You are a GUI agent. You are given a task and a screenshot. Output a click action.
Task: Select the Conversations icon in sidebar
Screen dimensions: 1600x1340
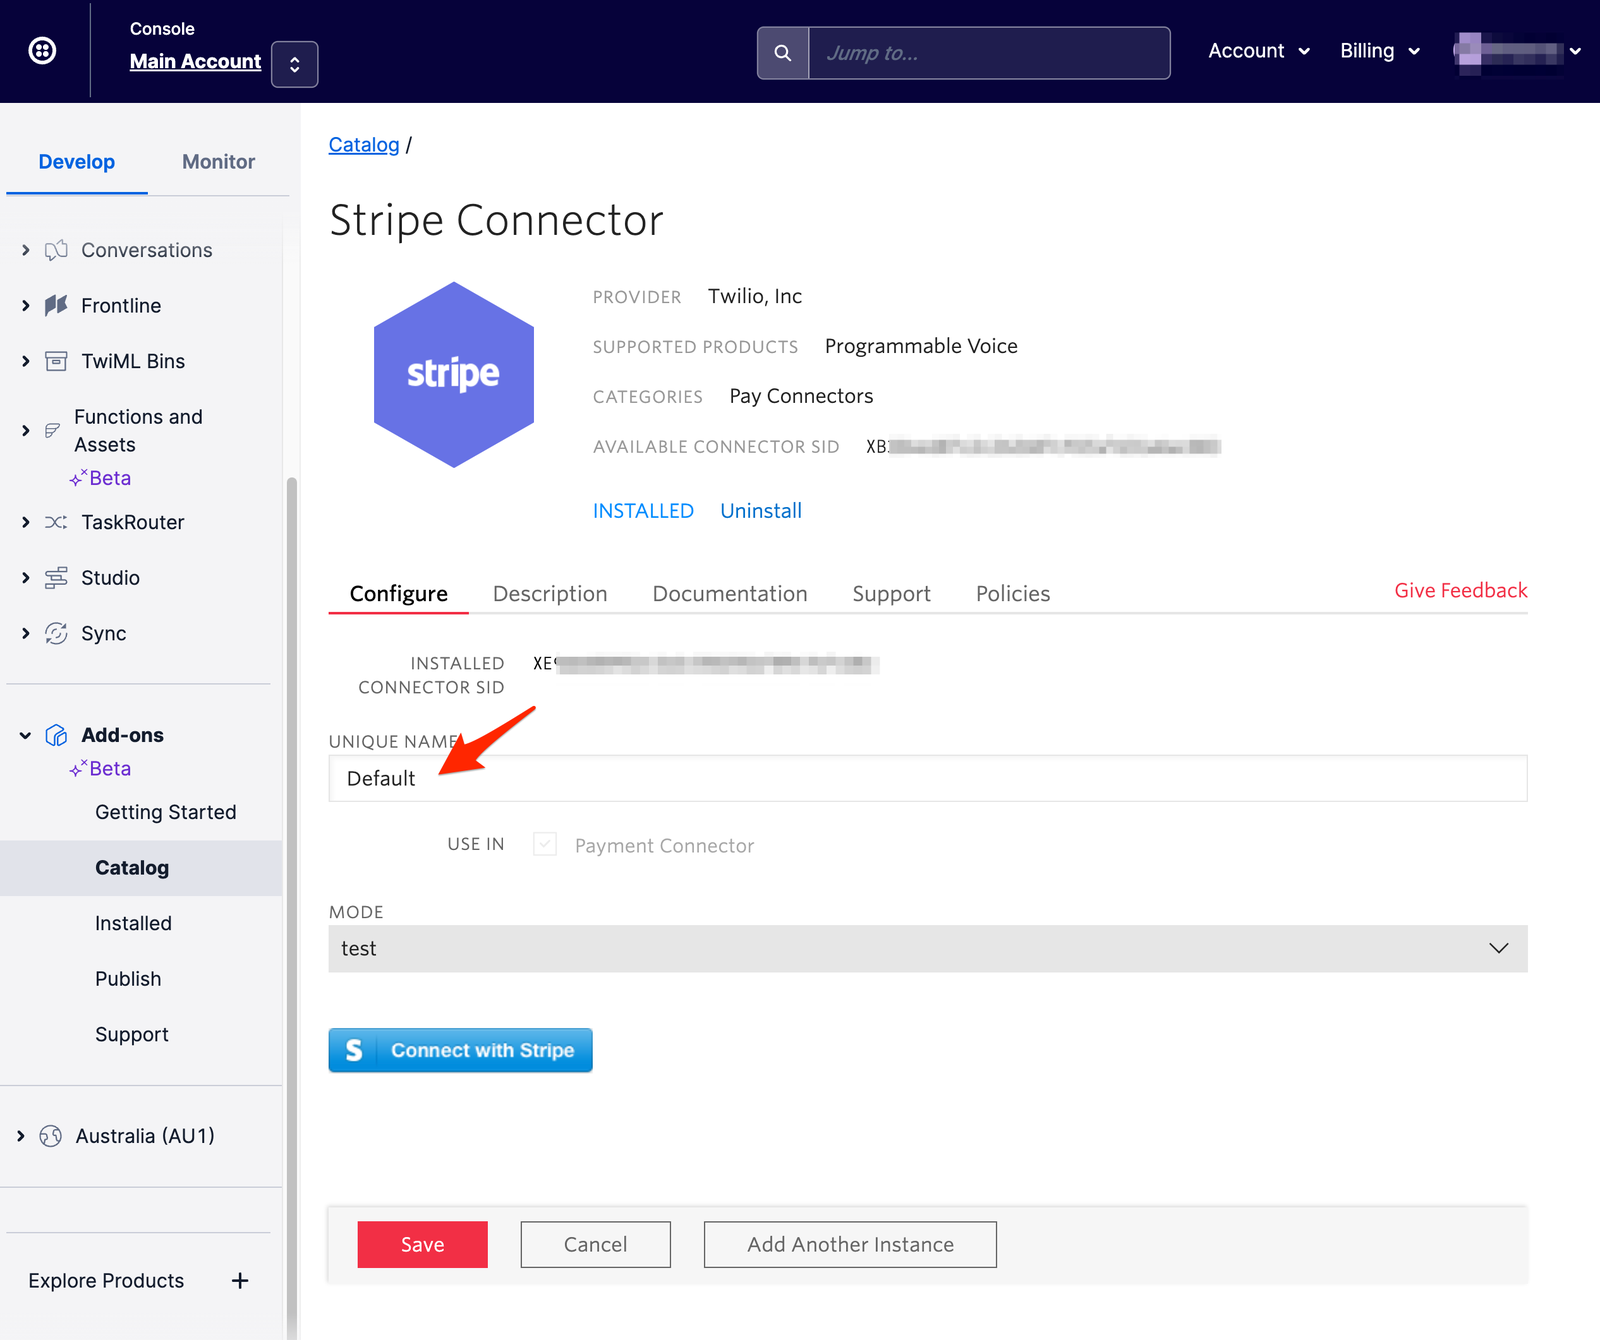click(57, 250)
